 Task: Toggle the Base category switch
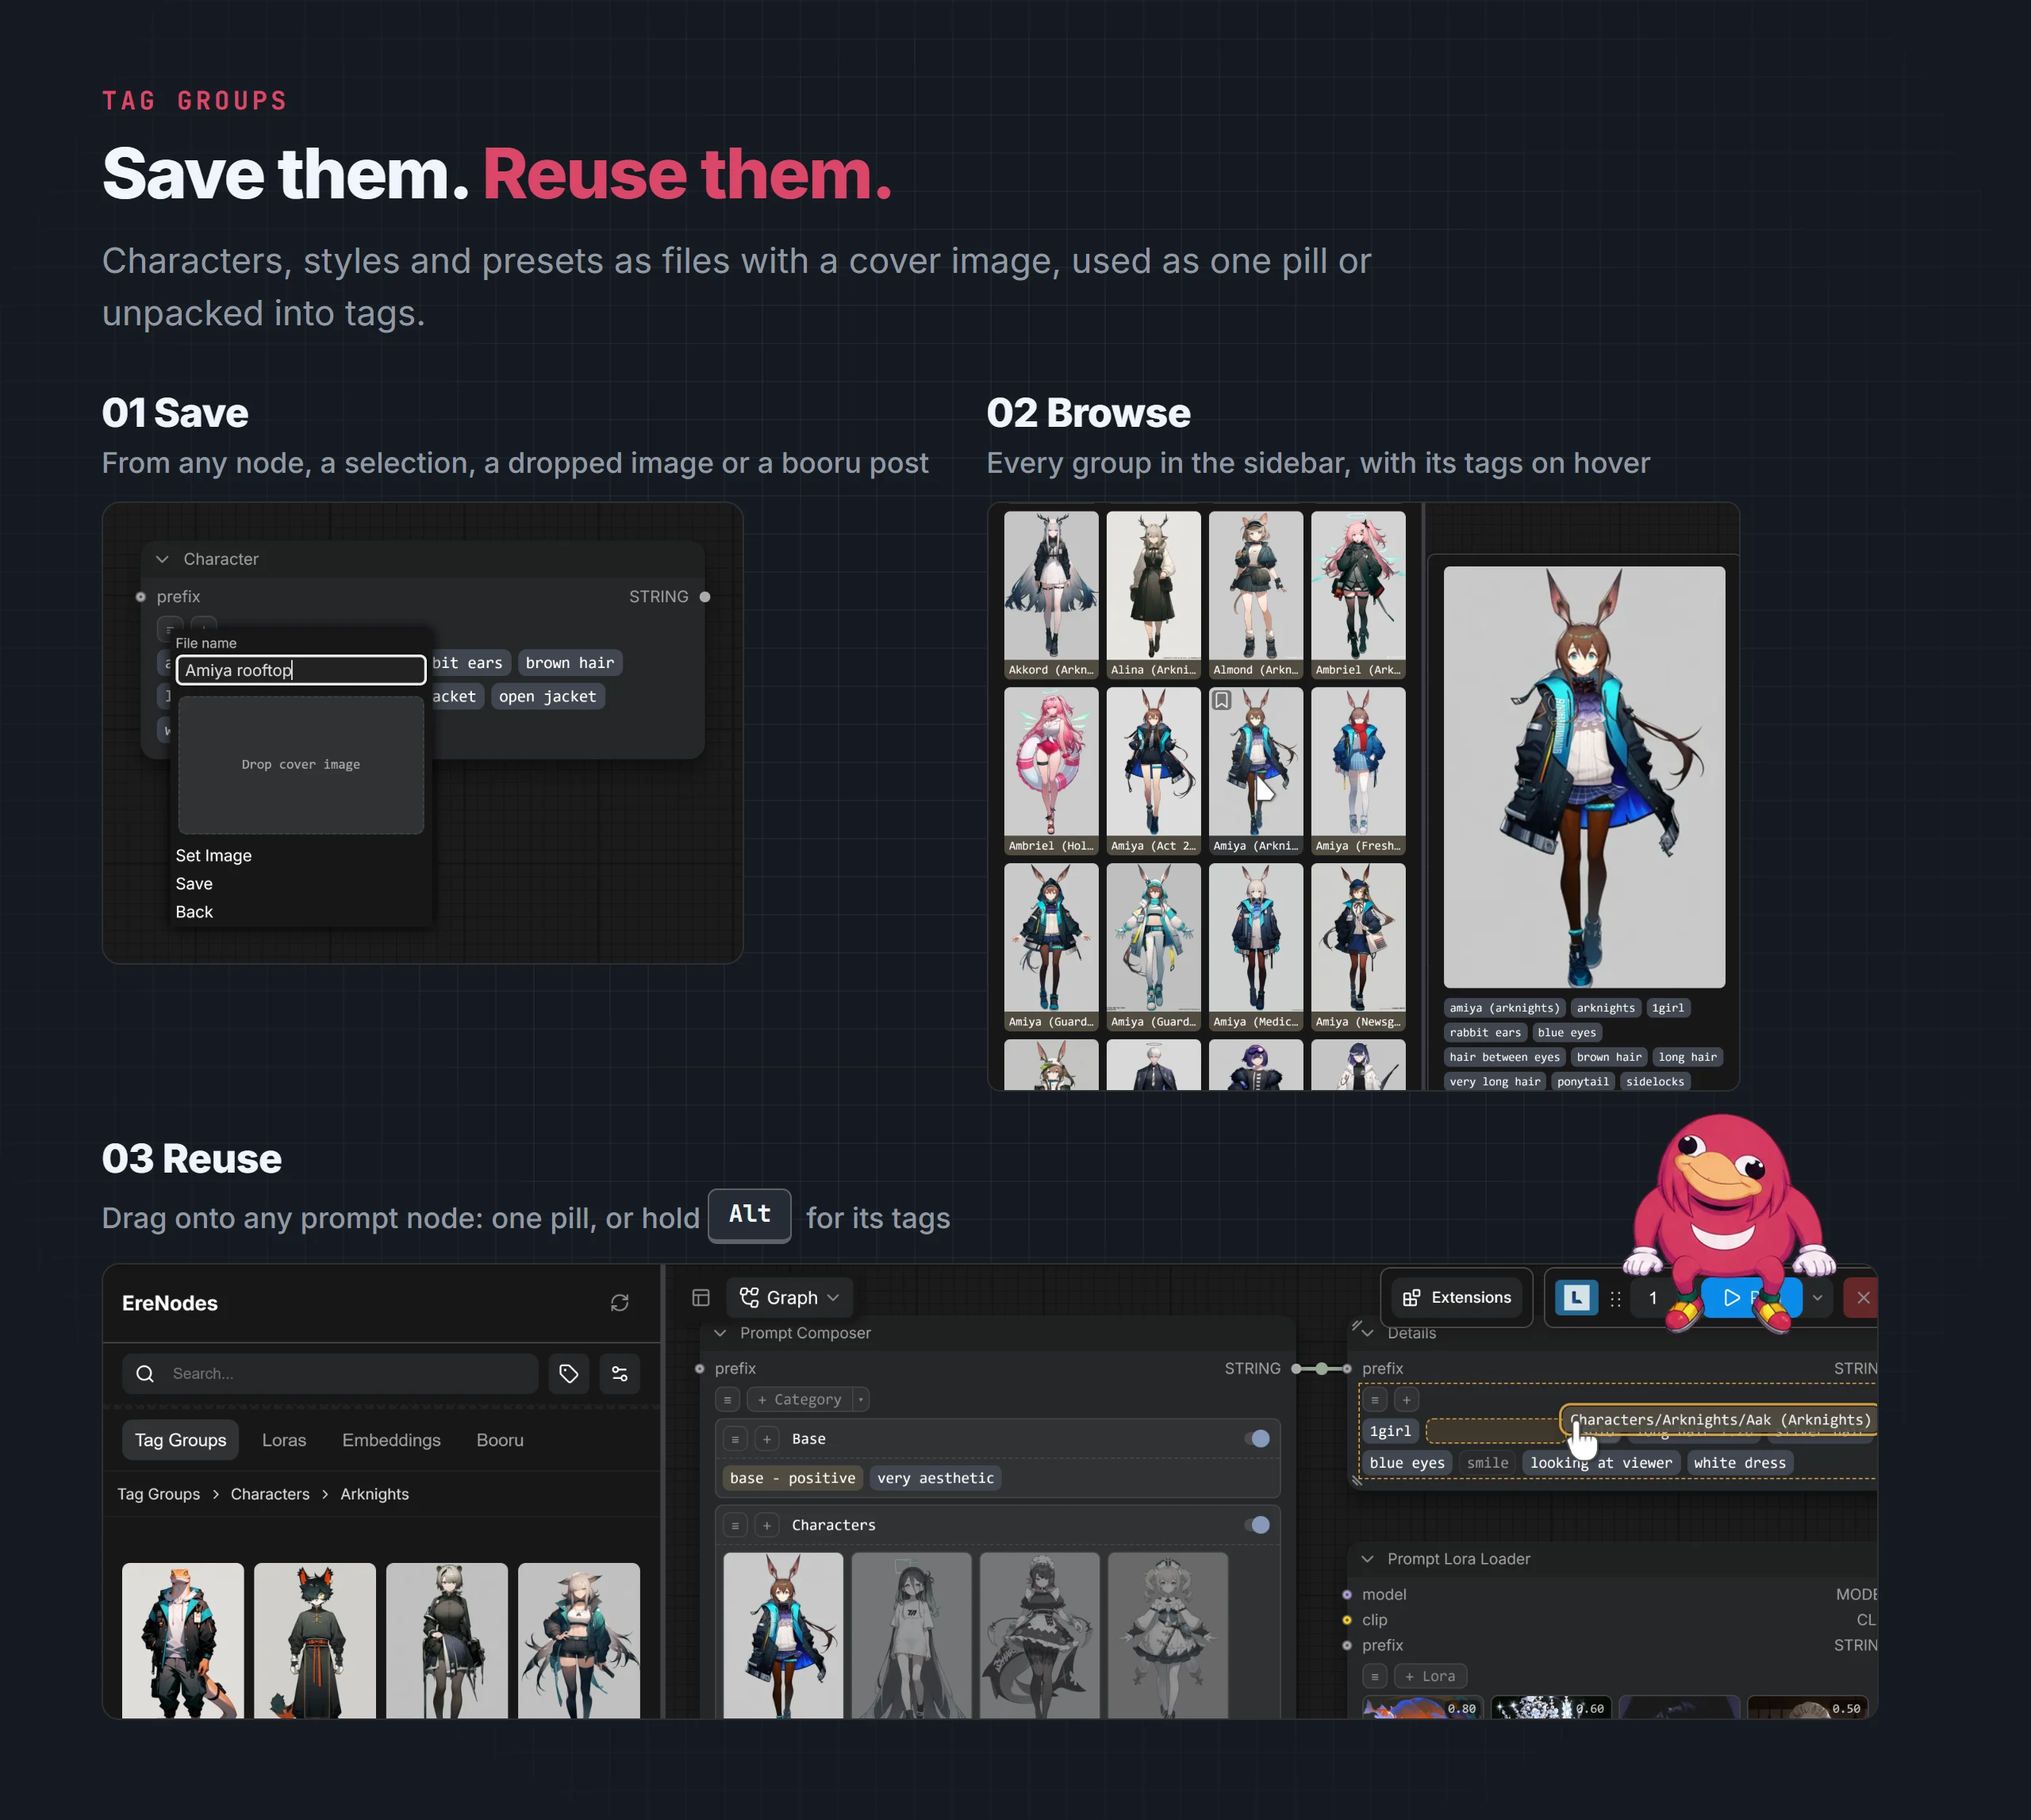click(x=1257, y=1439)
